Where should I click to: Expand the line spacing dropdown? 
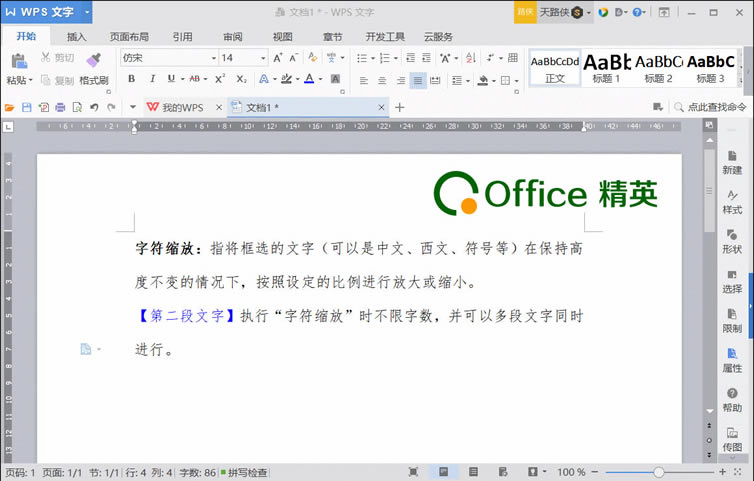click(468, 81)
